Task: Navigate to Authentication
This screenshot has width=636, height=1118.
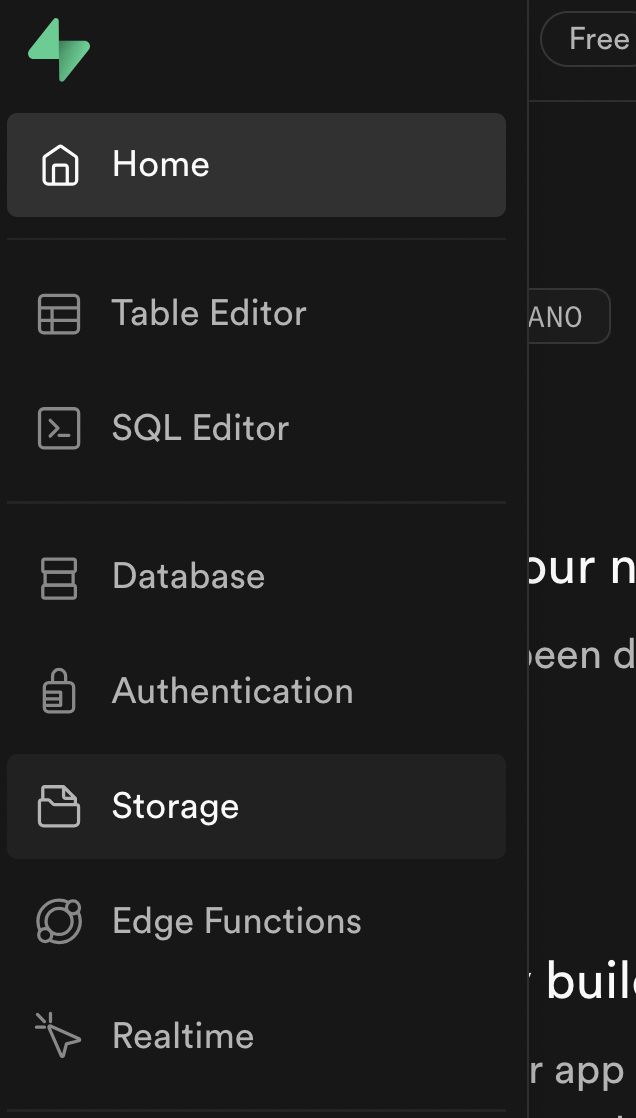Action: (233, 691)
